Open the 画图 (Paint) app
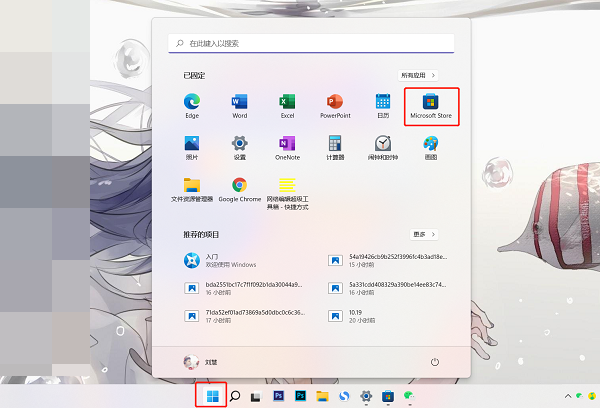Screen dimensions: 600x408 click(x=431, y=147)
